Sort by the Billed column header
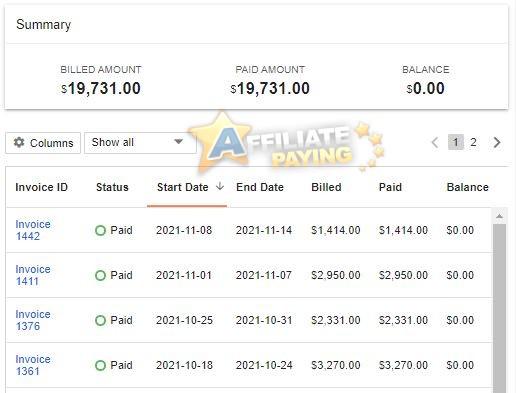Image resolution: width=516 pixels, height=393 pixels. [326, 187]
